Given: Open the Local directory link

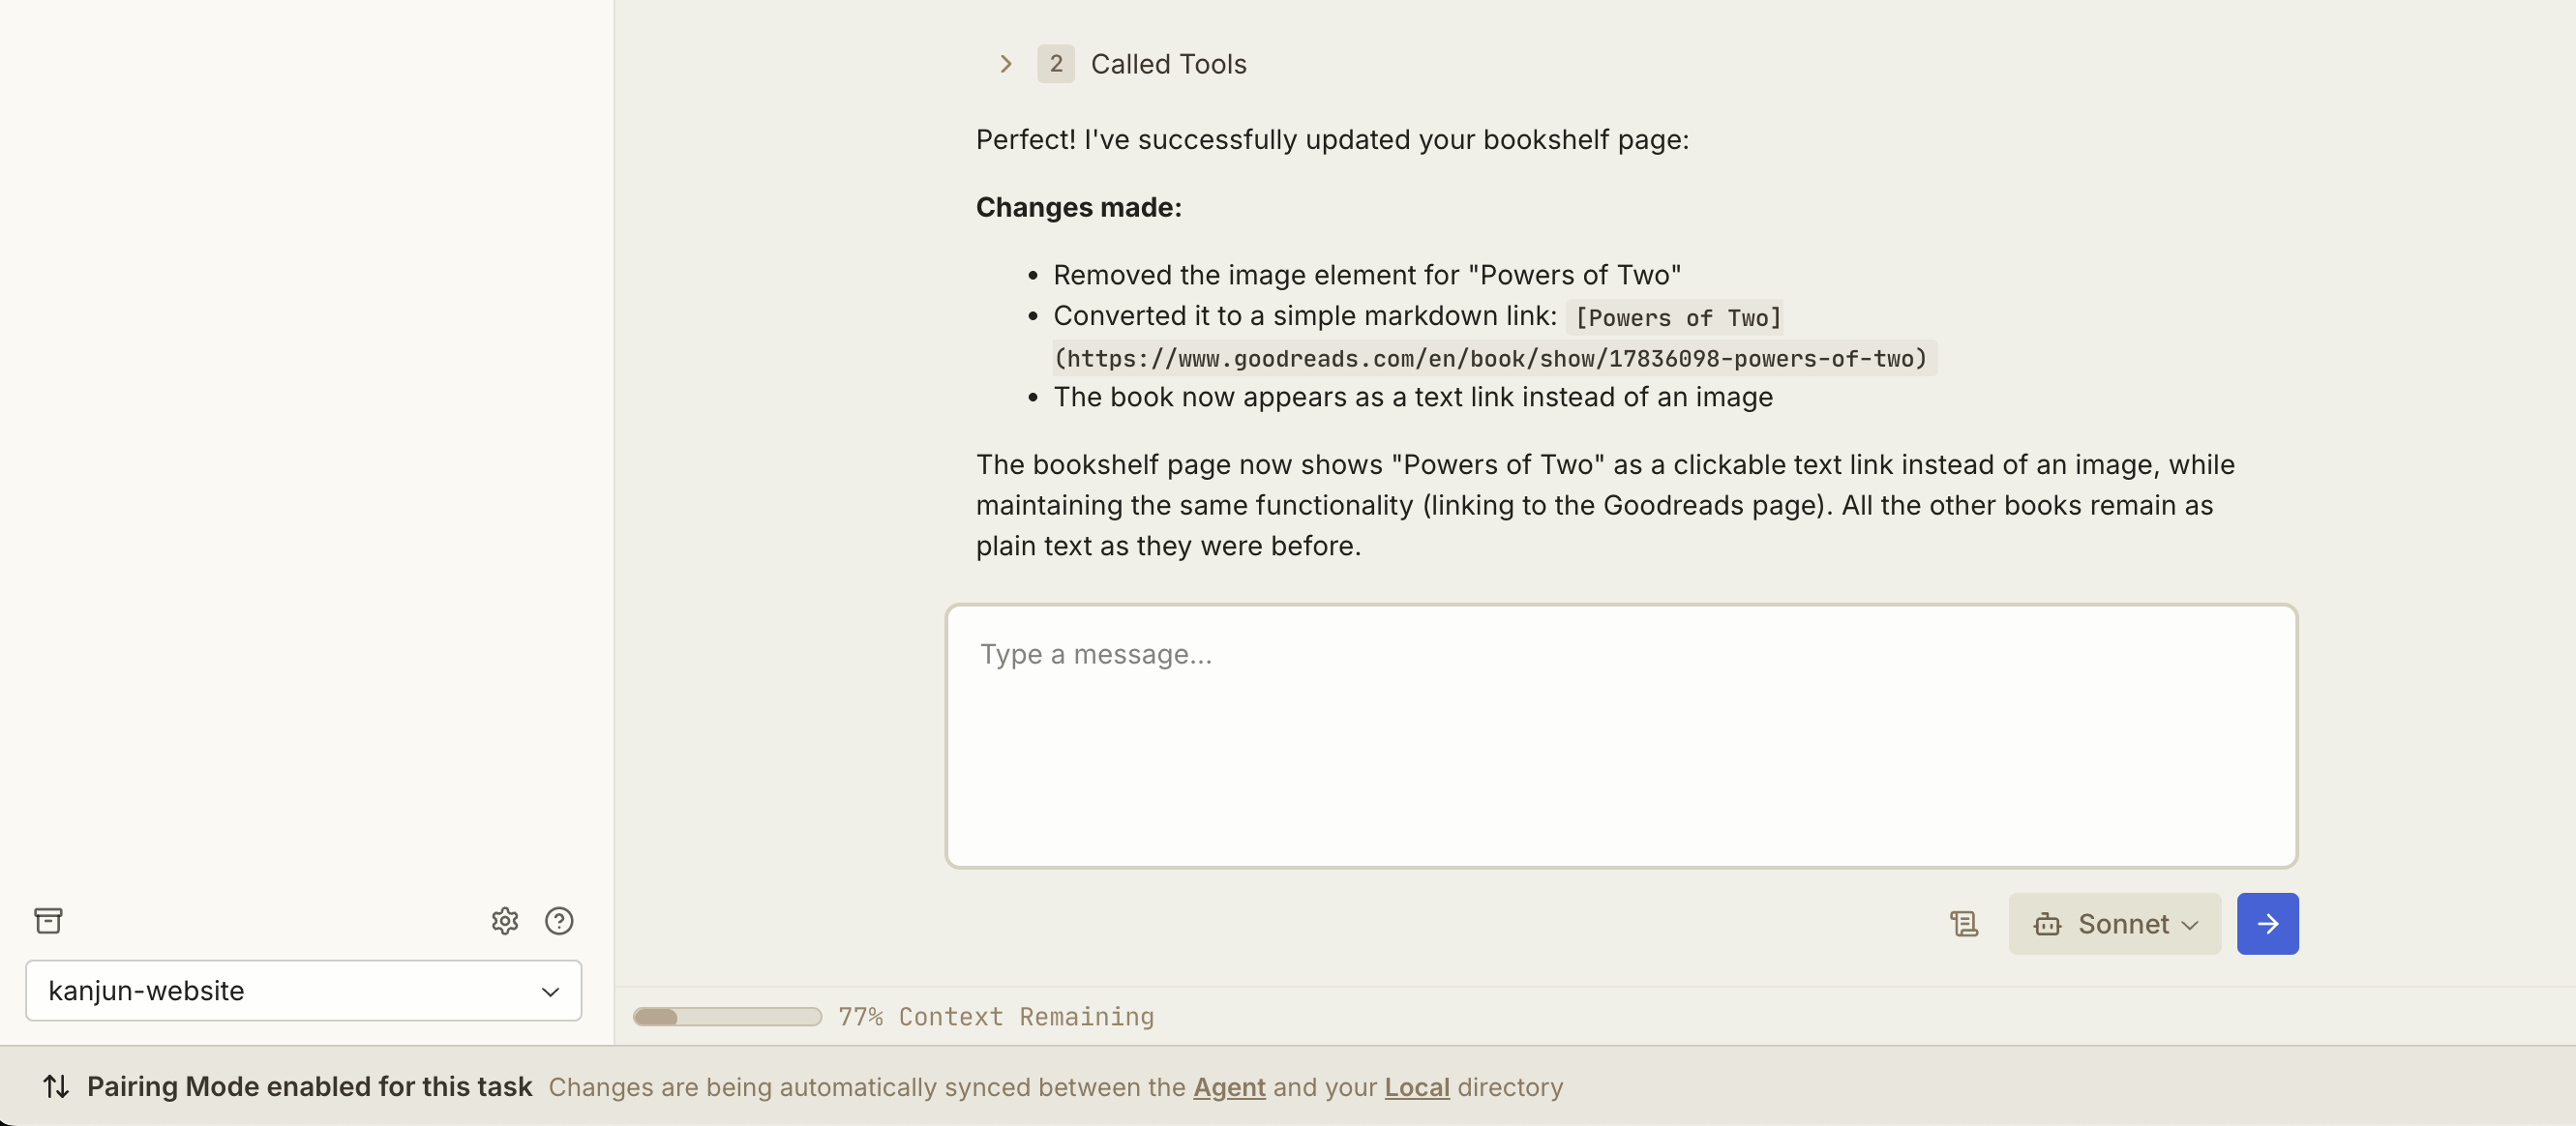Looking at the screenshot, I should (1416, 1087).
